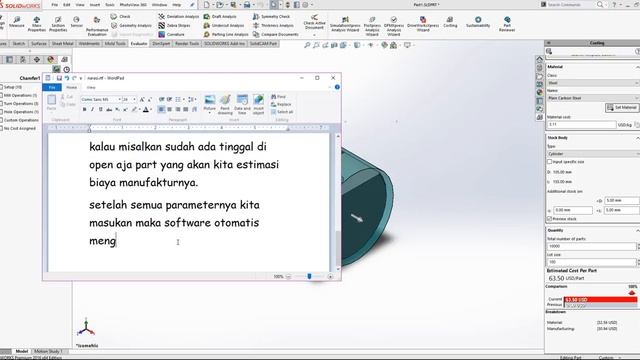This screenshot has width=640, height=360.
Task: Open WordPad font color dropdown arrow
Action: click(x=151, y=109)
